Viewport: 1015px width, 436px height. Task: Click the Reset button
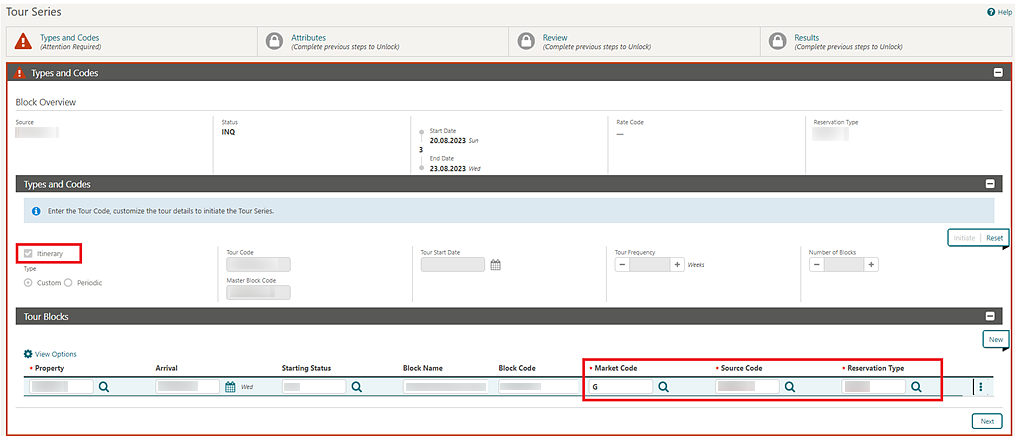pyautogui.click(x=994, y=238)
